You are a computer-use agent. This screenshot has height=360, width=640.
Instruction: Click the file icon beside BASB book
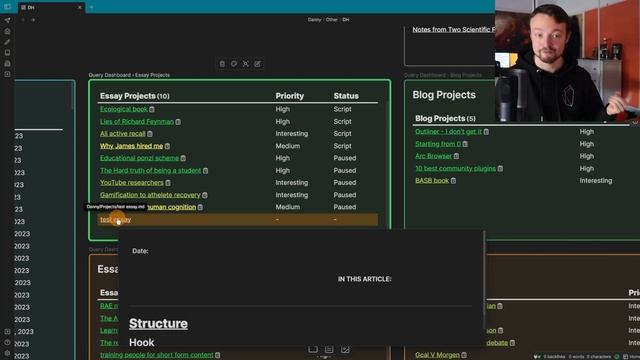click(x=453, y=181)
